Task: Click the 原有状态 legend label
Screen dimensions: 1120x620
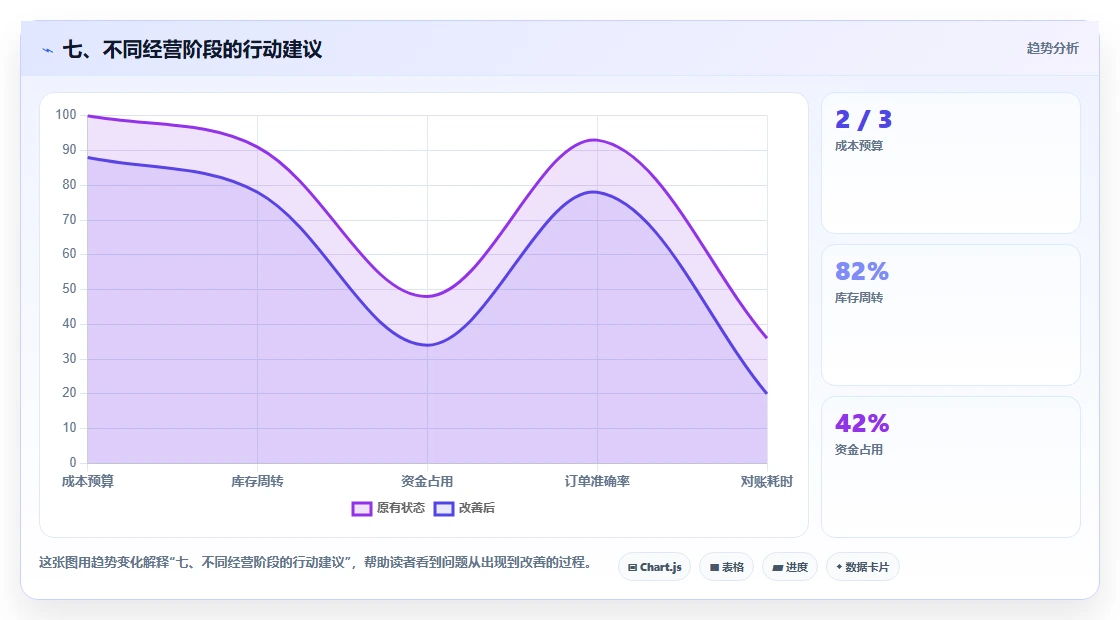Action: 401,508
